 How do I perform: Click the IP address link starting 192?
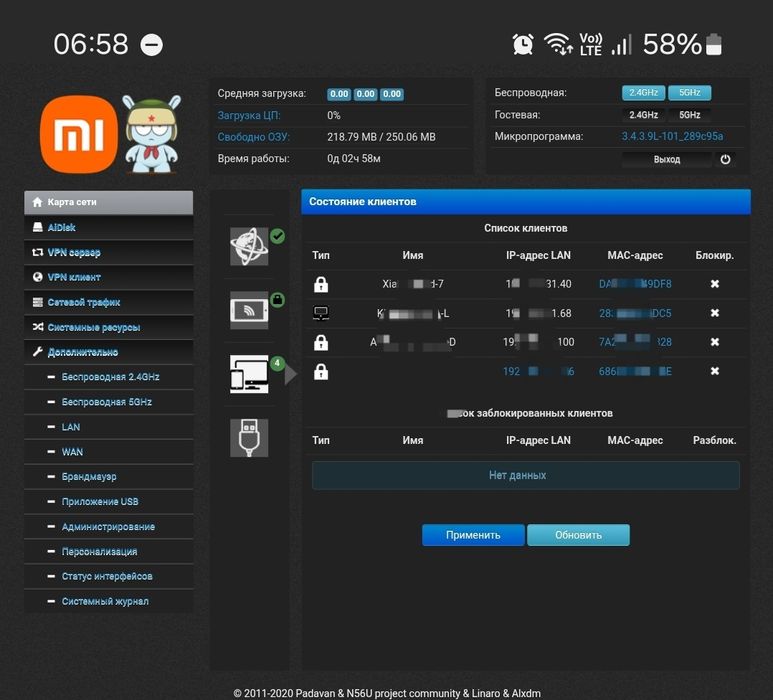pyautogui.click(x=538, y=371)
